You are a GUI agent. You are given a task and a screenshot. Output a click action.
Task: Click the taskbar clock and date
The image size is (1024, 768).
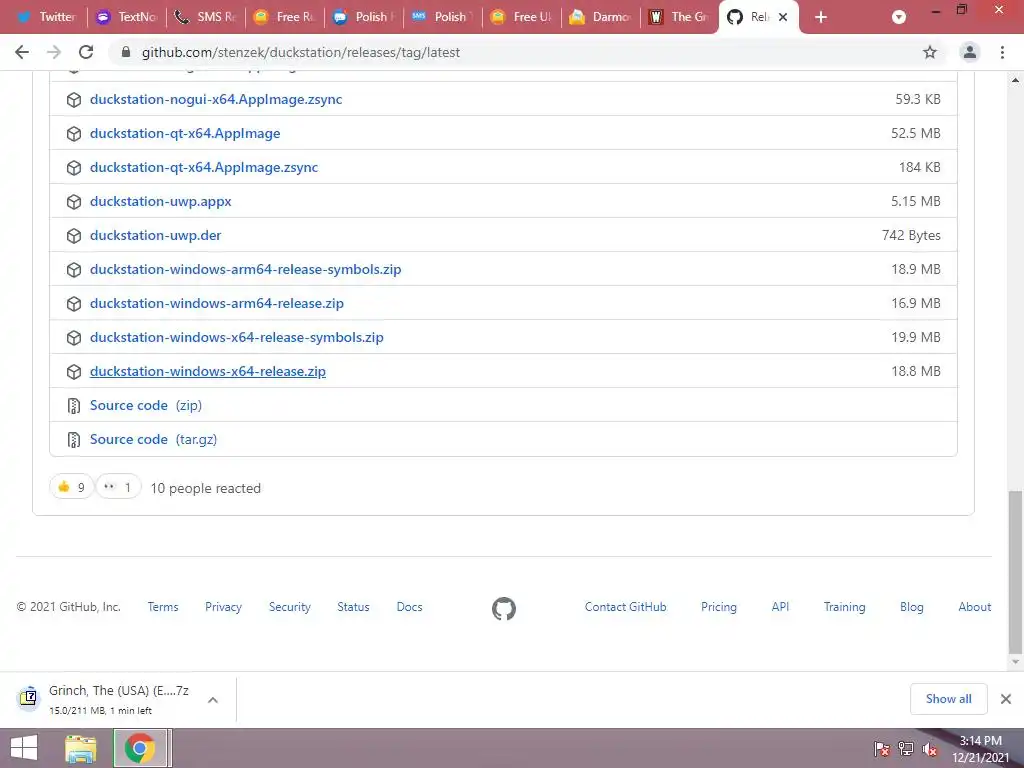pyautogui.click(x=980, y=749)
